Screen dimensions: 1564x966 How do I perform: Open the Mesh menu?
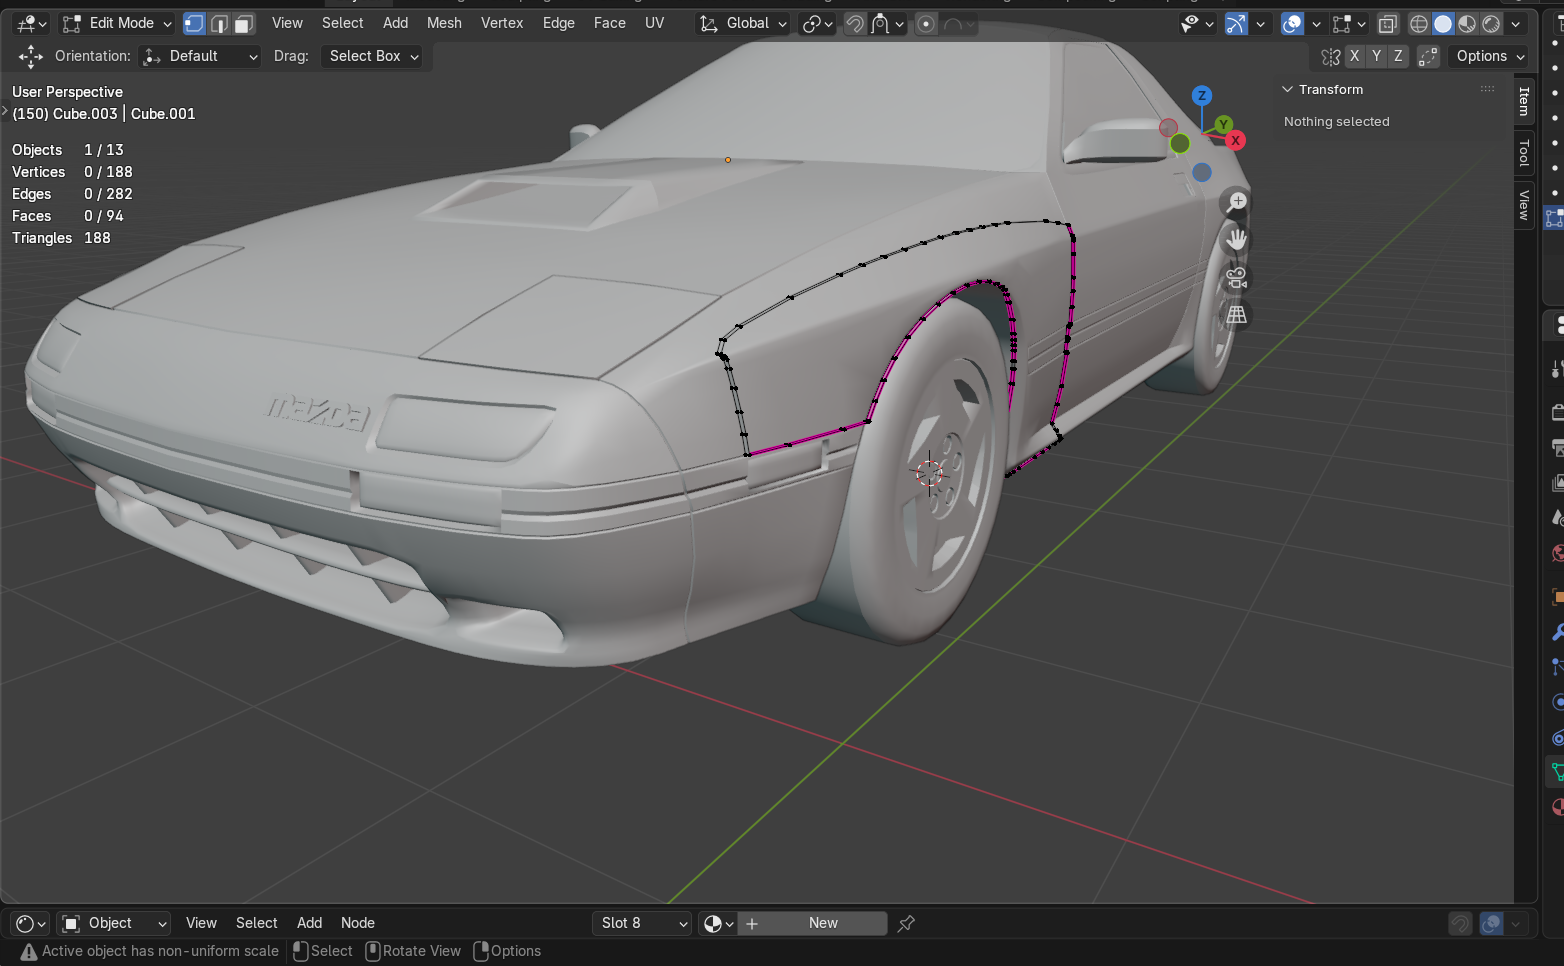(444, 23)
